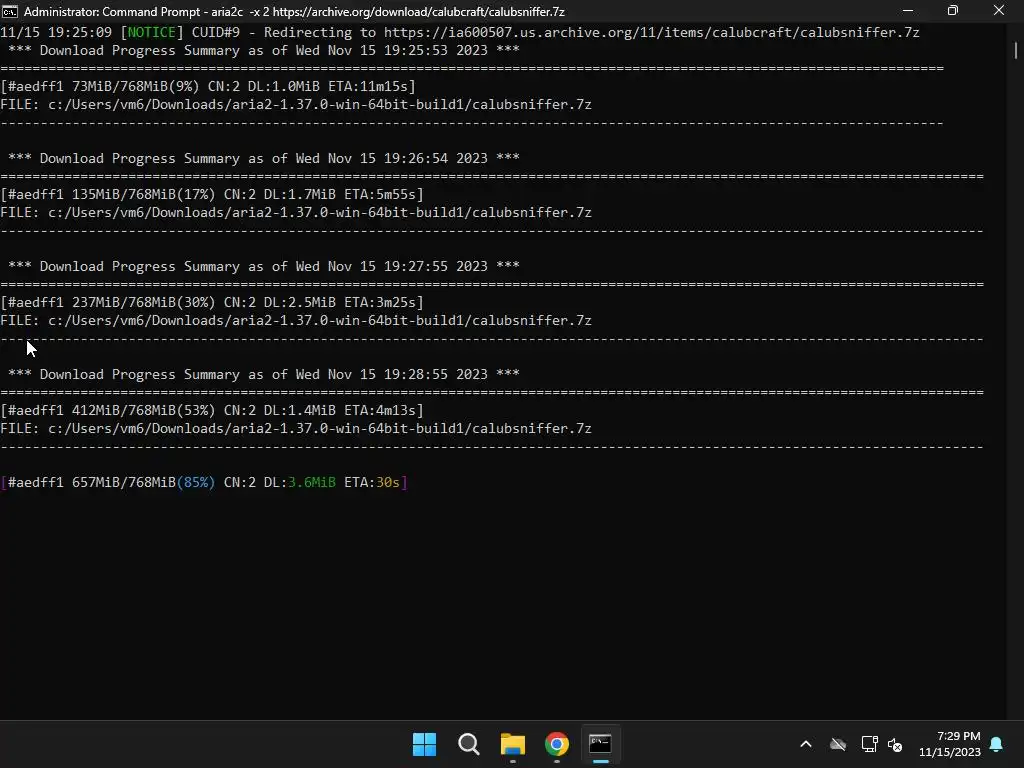Open File Explorer from taskbar
This screenshot has width=1024, height=768.
pos(513,744)
